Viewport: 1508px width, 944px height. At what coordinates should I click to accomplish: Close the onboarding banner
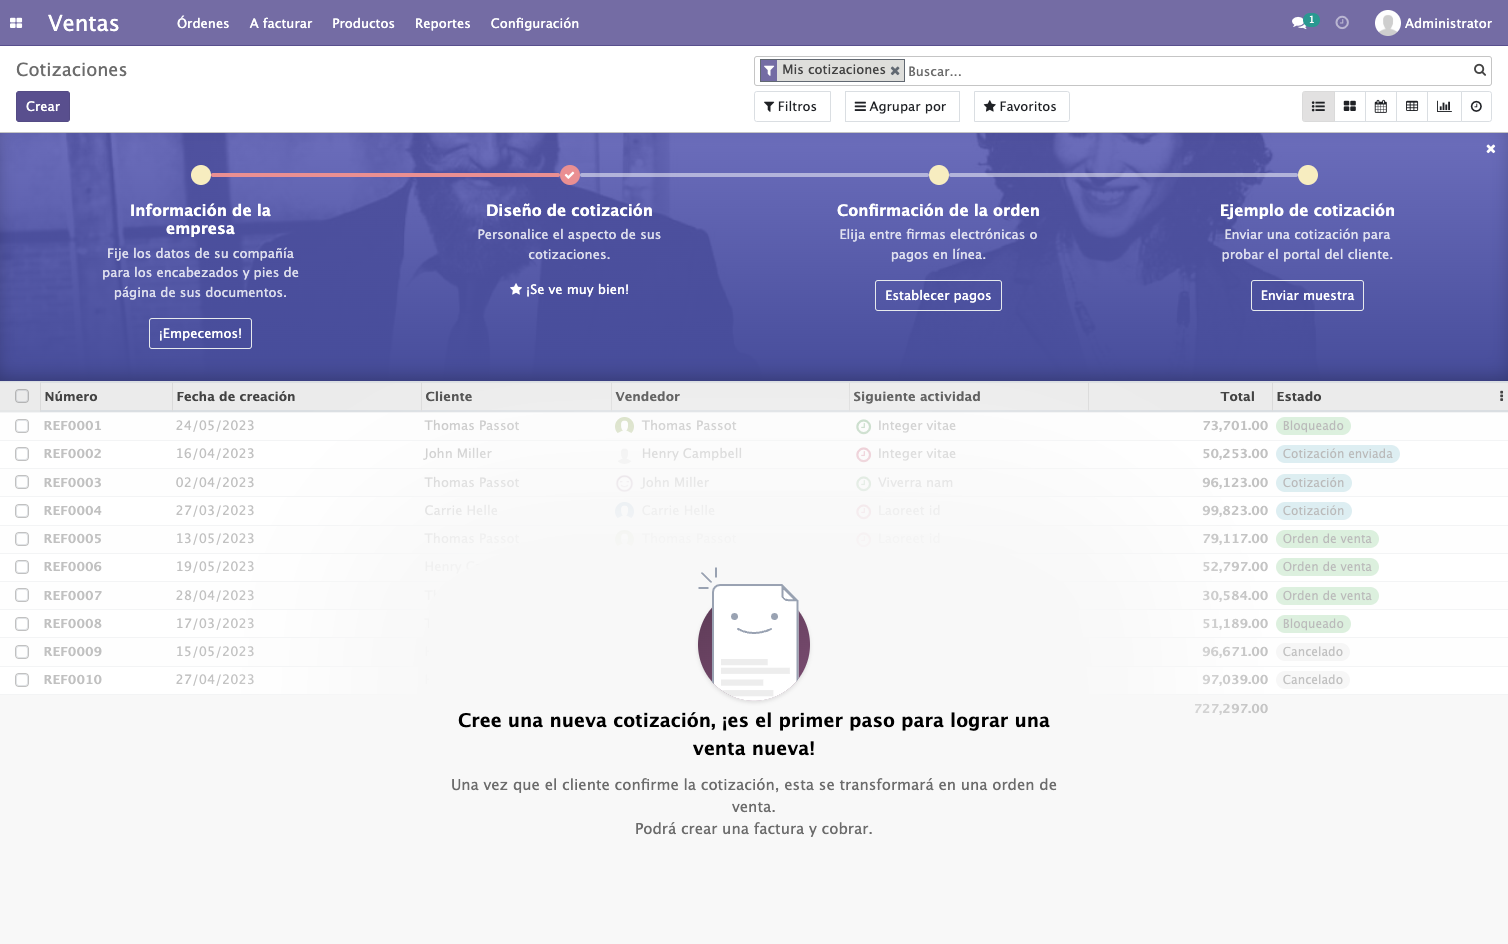click(x=1490, y=149)
